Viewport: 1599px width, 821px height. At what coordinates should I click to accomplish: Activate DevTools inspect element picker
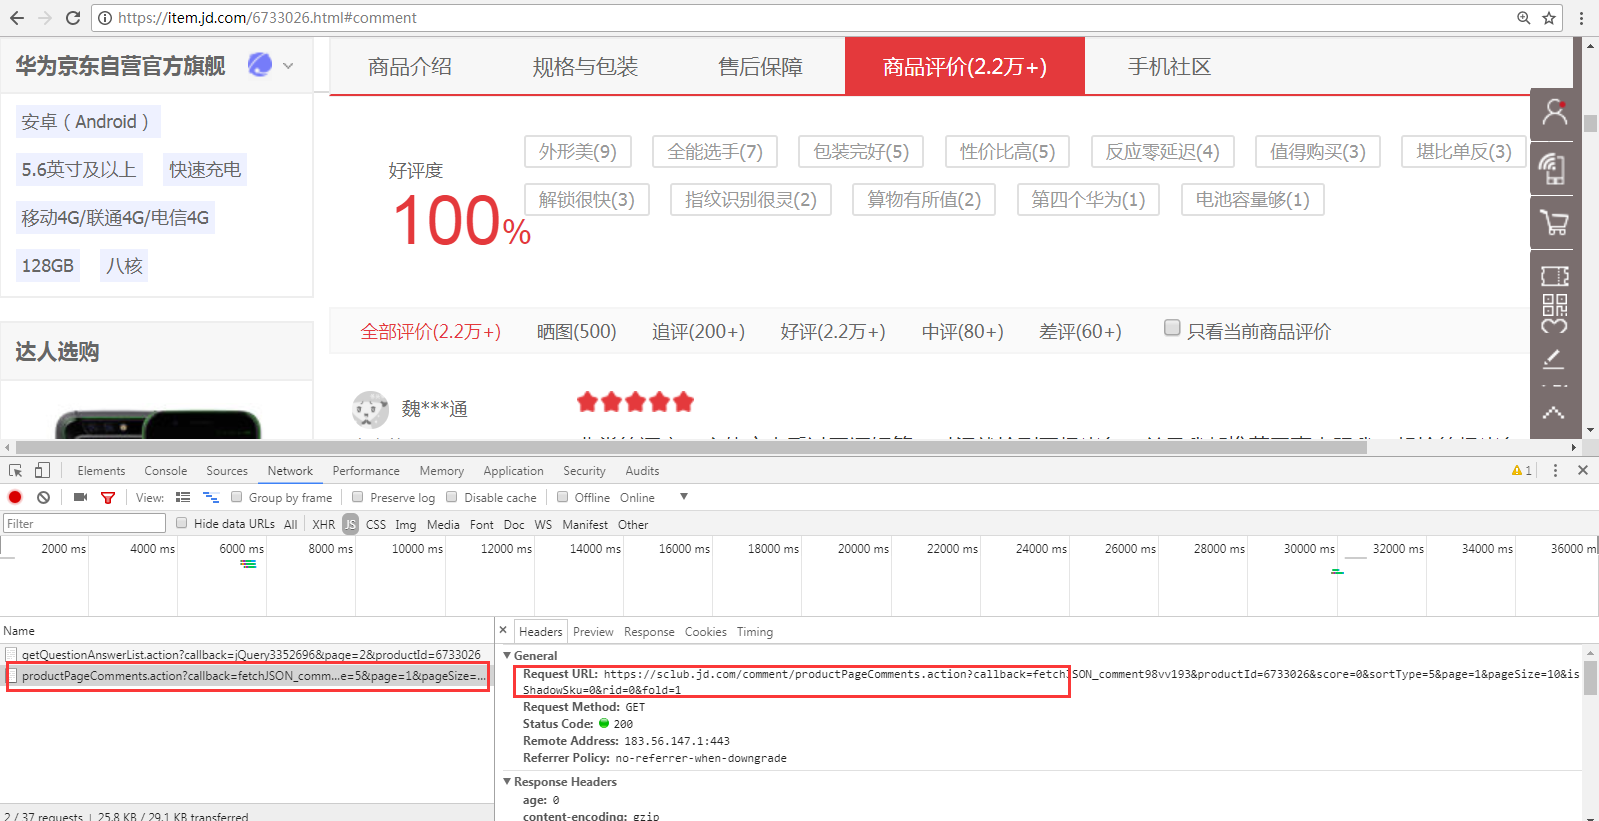click(x=15, y=470)
